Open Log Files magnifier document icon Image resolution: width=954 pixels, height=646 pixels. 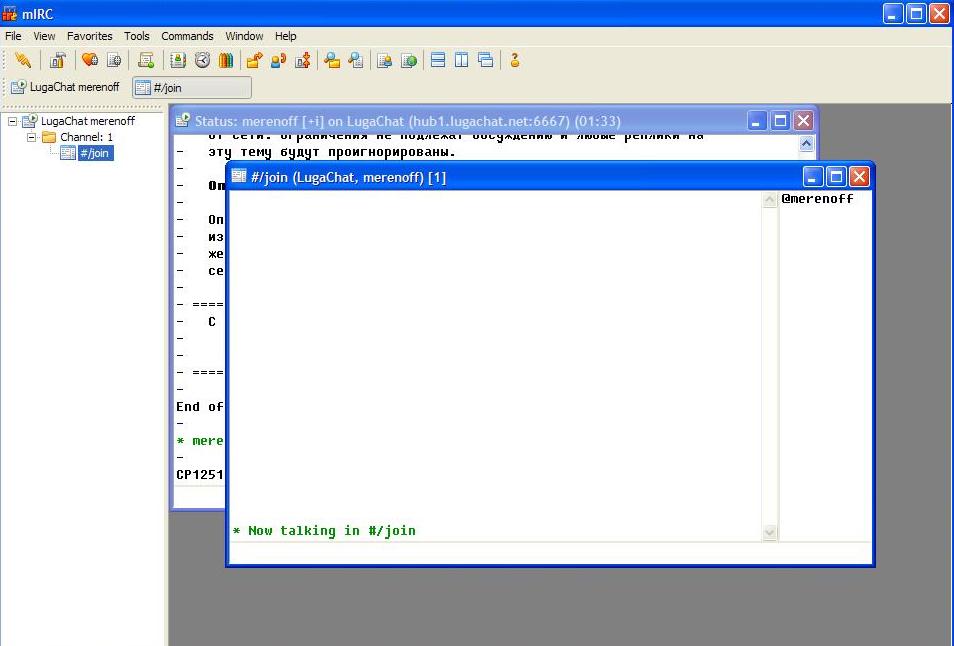(356, 60)
